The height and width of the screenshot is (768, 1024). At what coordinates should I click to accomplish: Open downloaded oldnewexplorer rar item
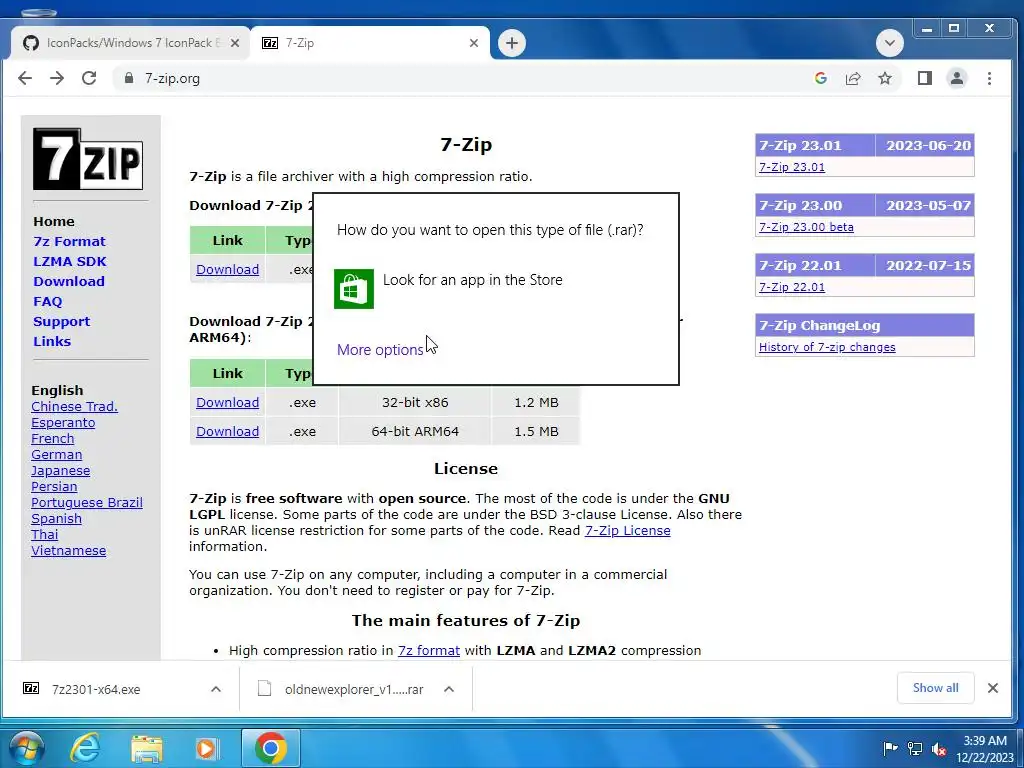click(x=343, y=689)
